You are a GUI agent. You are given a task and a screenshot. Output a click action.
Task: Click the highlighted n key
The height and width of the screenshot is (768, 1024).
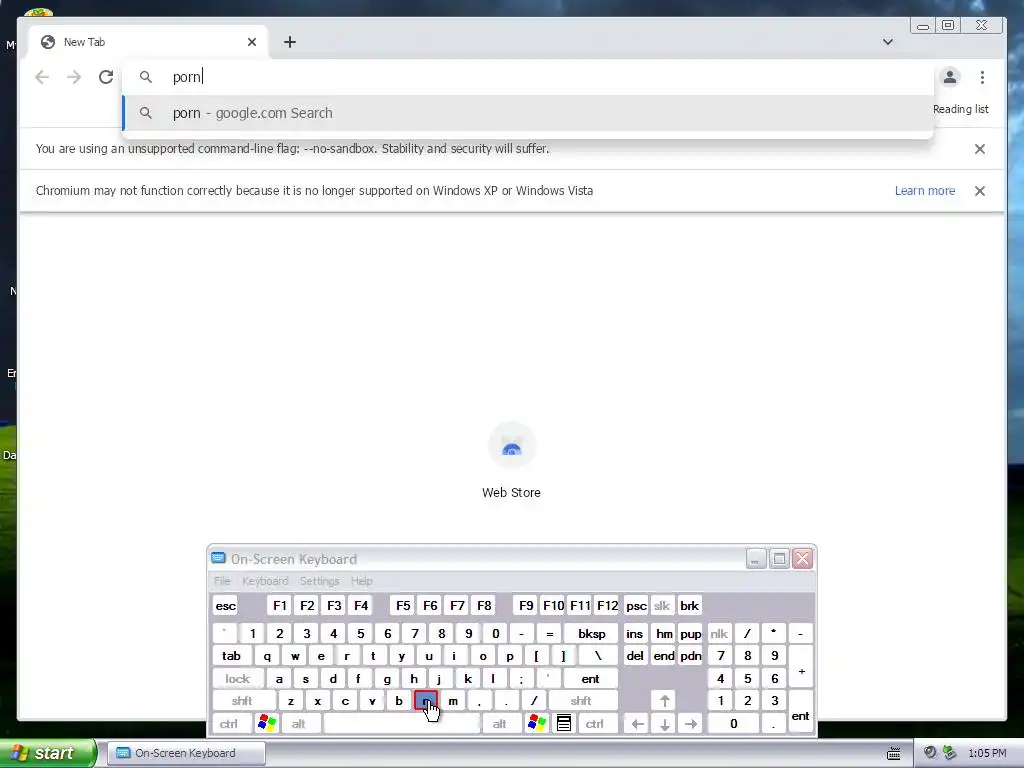(x=426, y=701)
